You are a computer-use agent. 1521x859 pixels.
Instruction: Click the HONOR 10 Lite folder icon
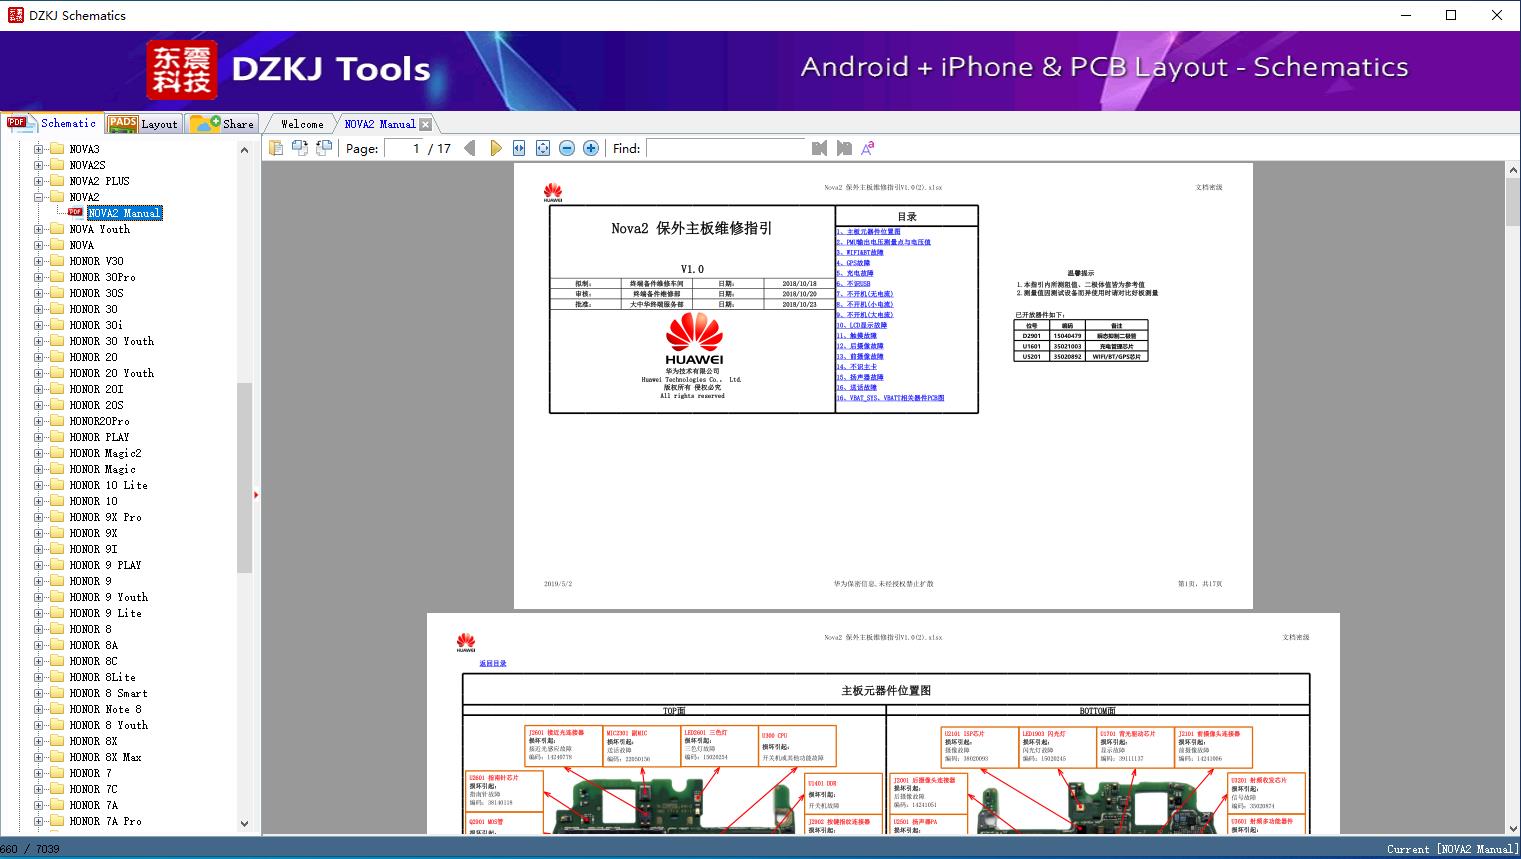[x=57, y=485]
